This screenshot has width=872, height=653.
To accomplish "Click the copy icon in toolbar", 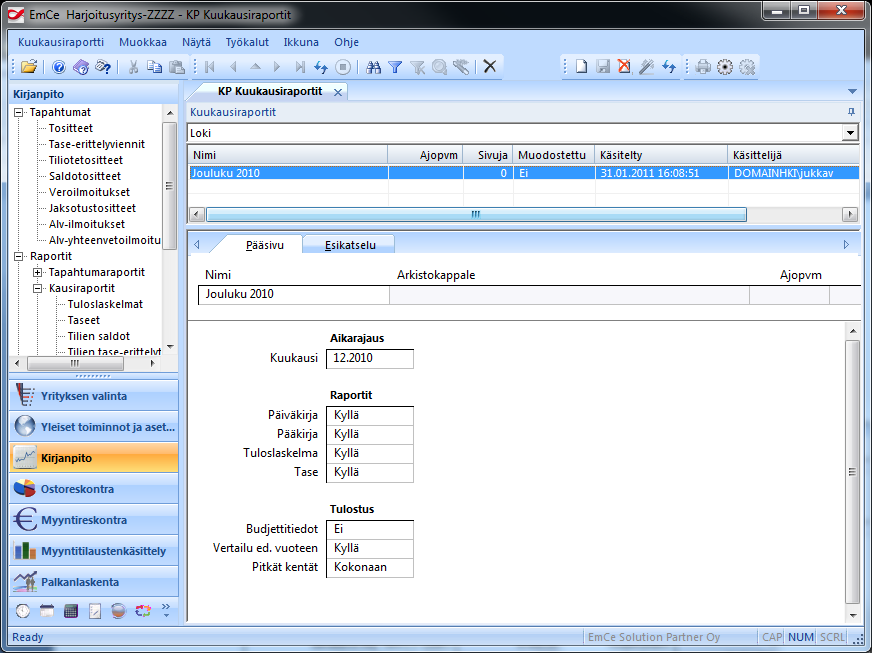I will (154, 67).
